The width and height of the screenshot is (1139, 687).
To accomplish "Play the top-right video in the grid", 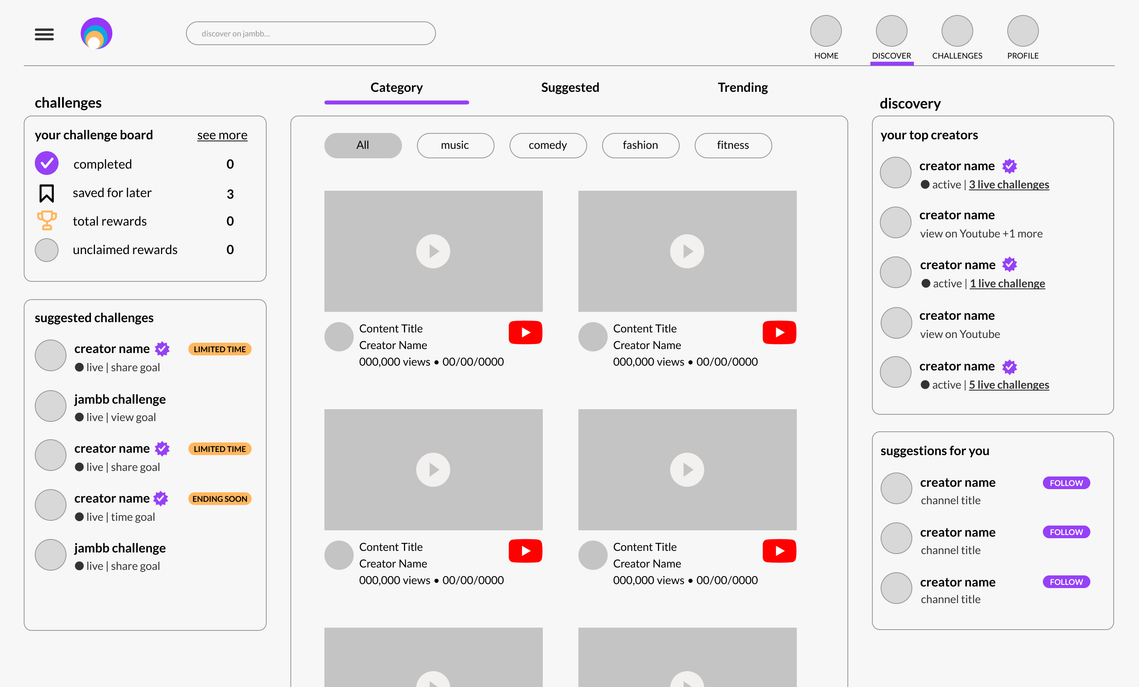I will (x=687, y=251).
